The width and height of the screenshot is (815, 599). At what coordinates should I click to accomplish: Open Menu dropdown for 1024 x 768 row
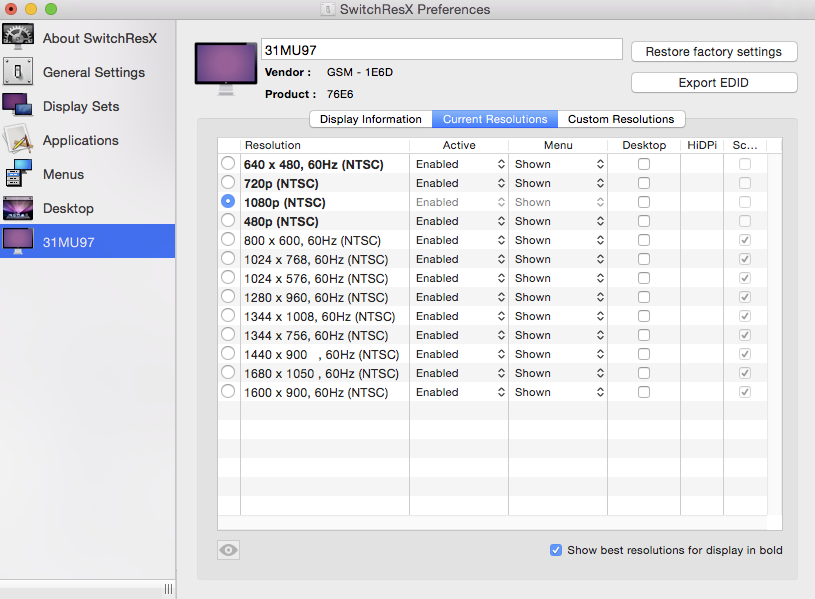(x=559, y=259)
